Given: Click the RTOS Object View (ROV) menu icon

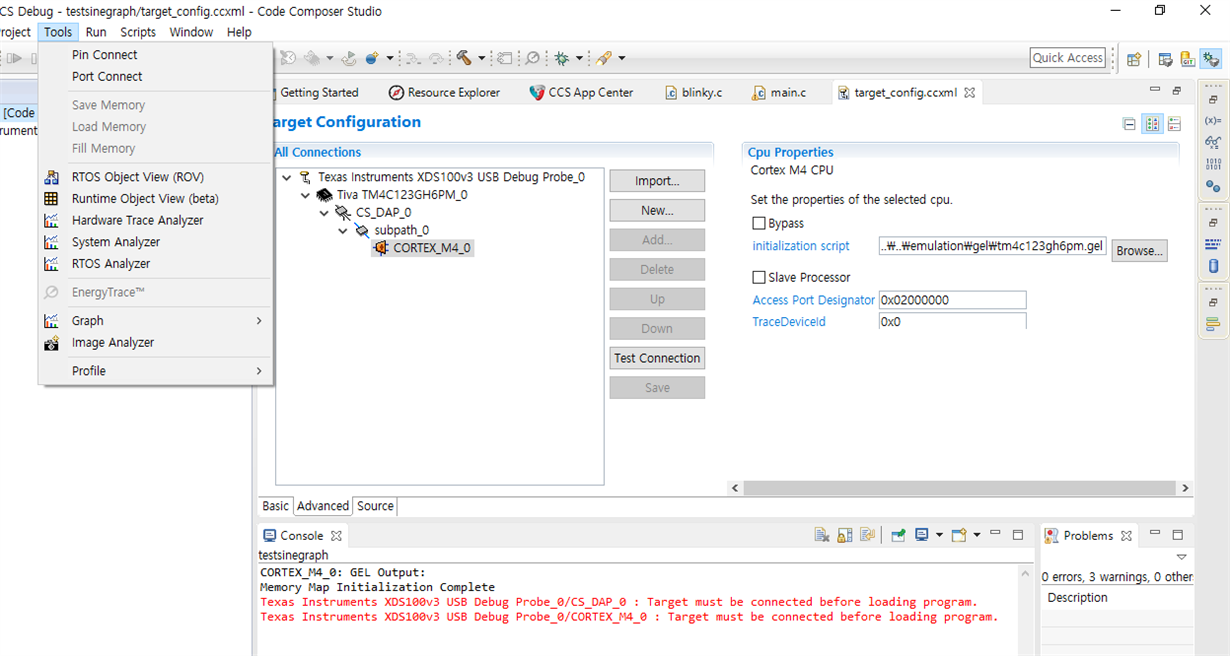Looking at the screenshot, I should point(51,177).
